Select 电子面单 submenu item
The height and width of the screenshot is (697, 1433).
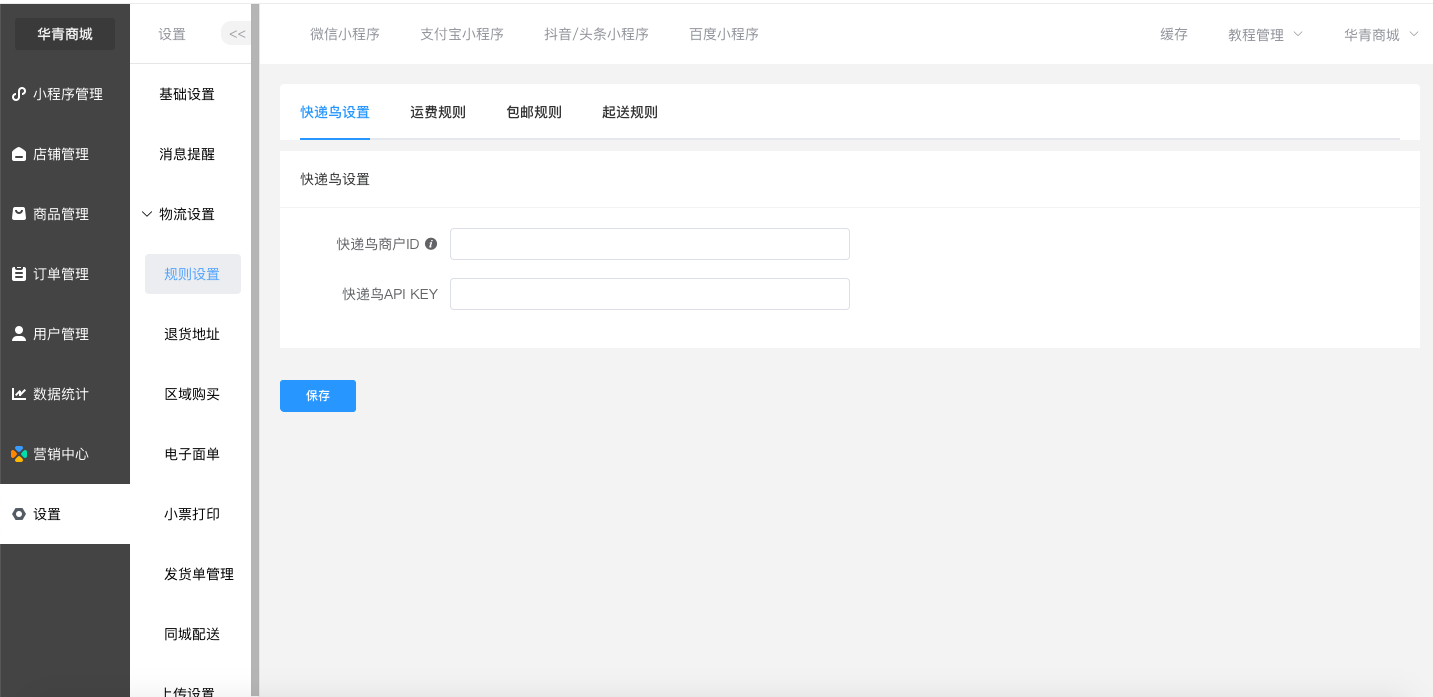[192, 454]
